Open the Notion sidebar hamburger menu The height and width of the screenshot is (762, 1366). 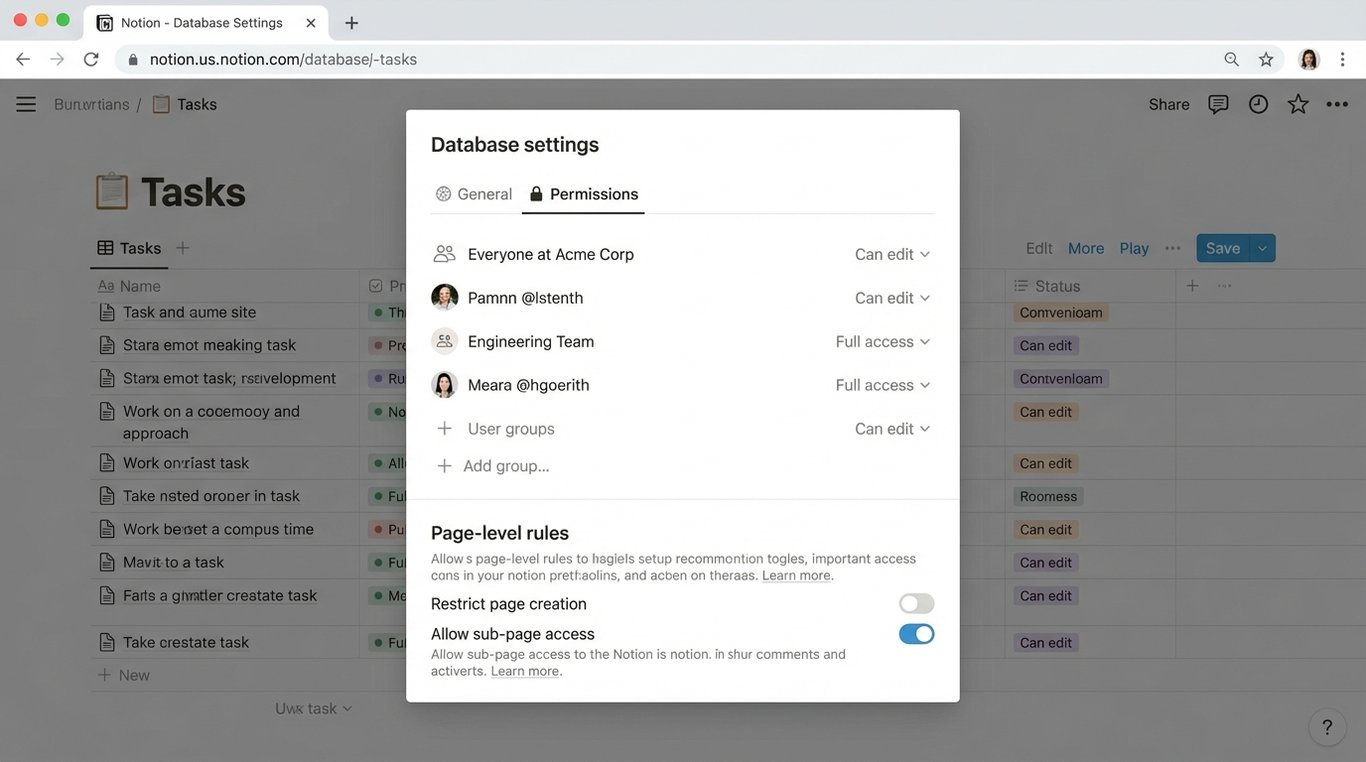click(26, 104)
